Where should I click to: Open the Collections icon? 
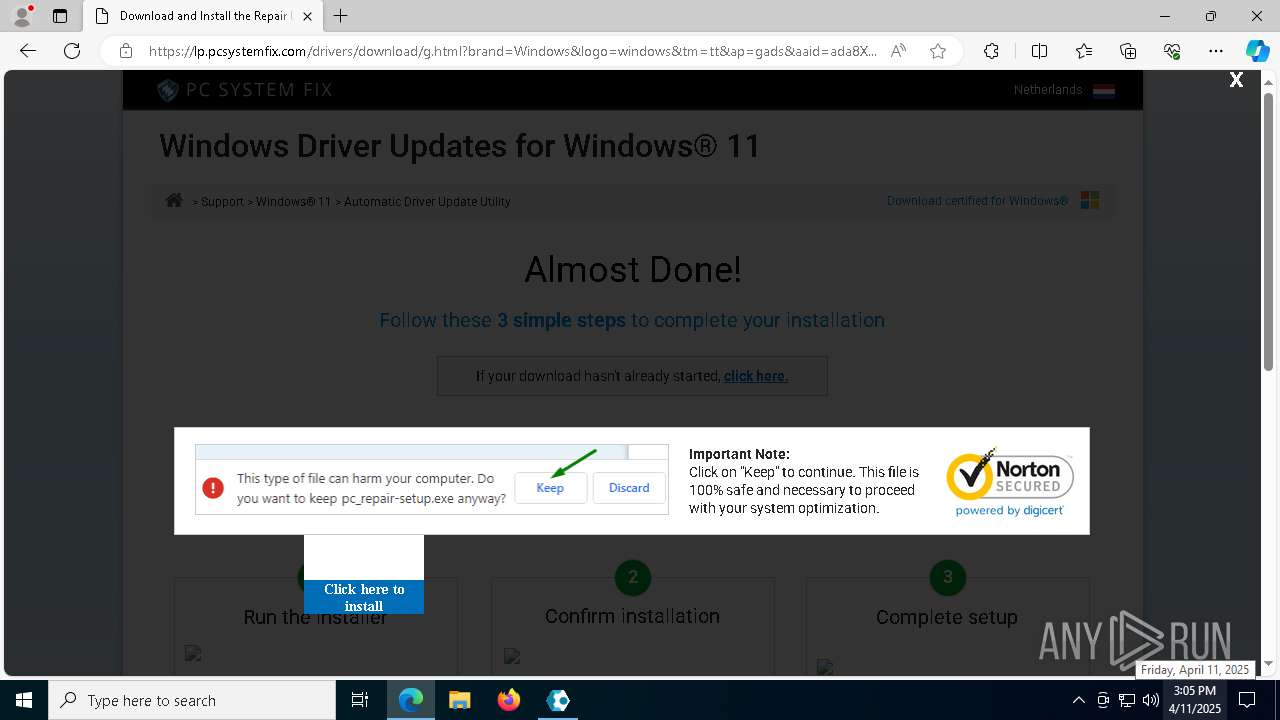point(1128,51)
